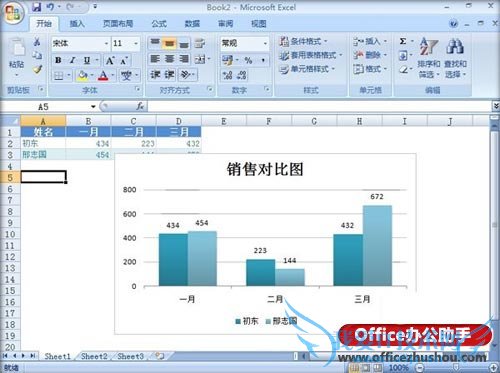Screen dimensions: 500x373
Task: Set bottom vertical alignment
Action: click(184, 43)
